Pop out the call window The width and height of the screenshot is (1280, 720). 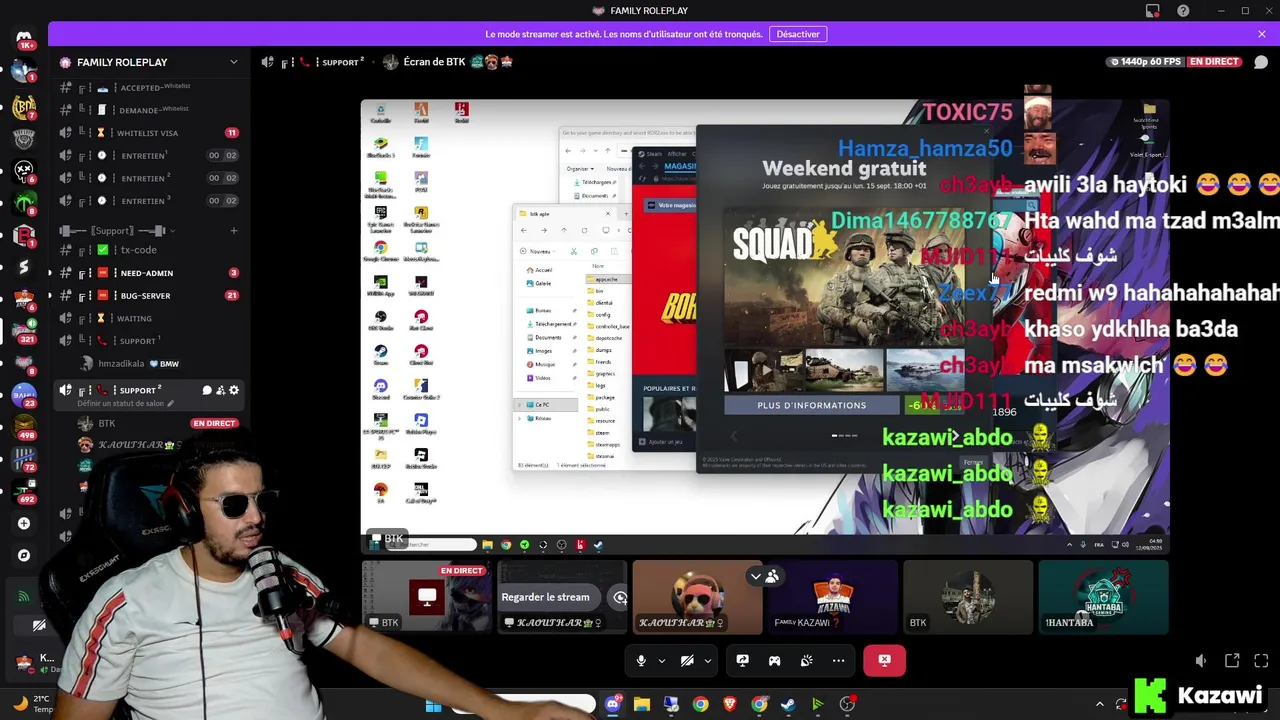point(1232,661)
